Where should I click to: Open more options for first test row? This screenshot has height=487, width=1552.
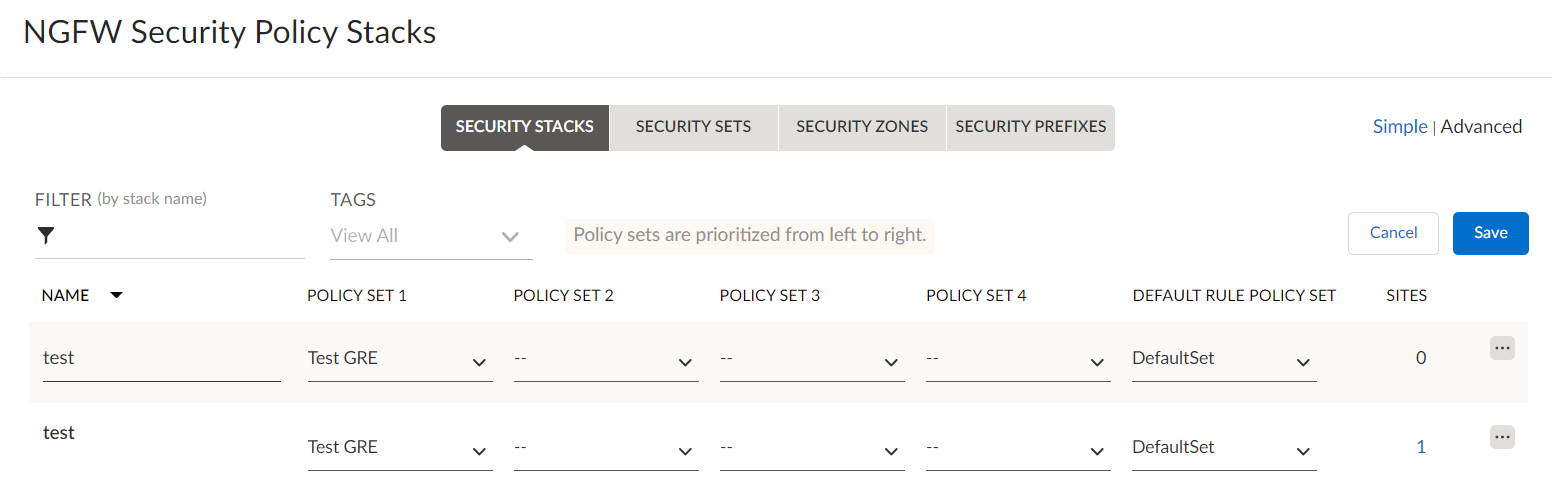[1502, 348]
